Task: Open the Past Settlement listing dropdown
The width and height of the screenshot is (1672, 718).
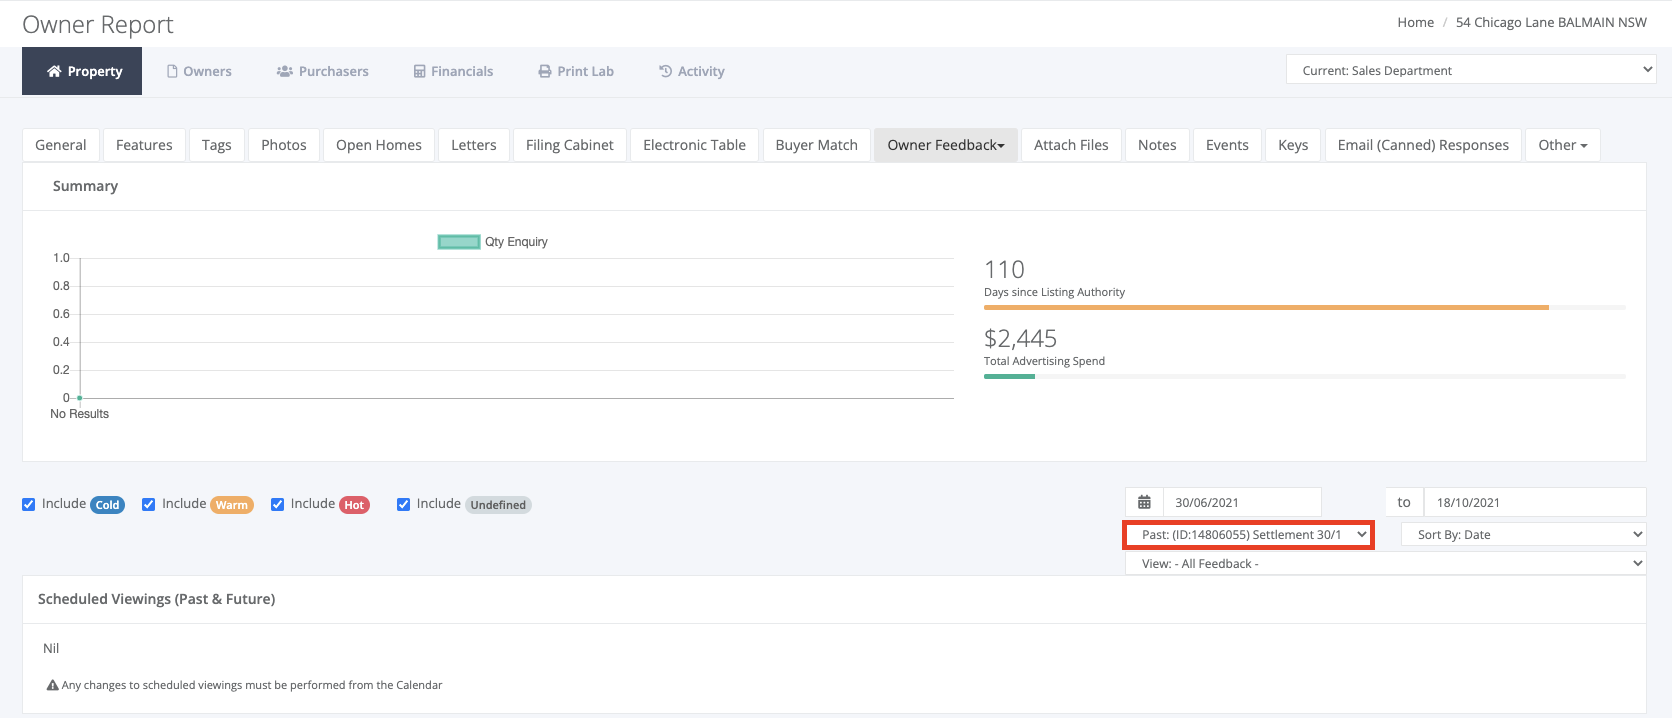Action: click(x=1248, y=535)
